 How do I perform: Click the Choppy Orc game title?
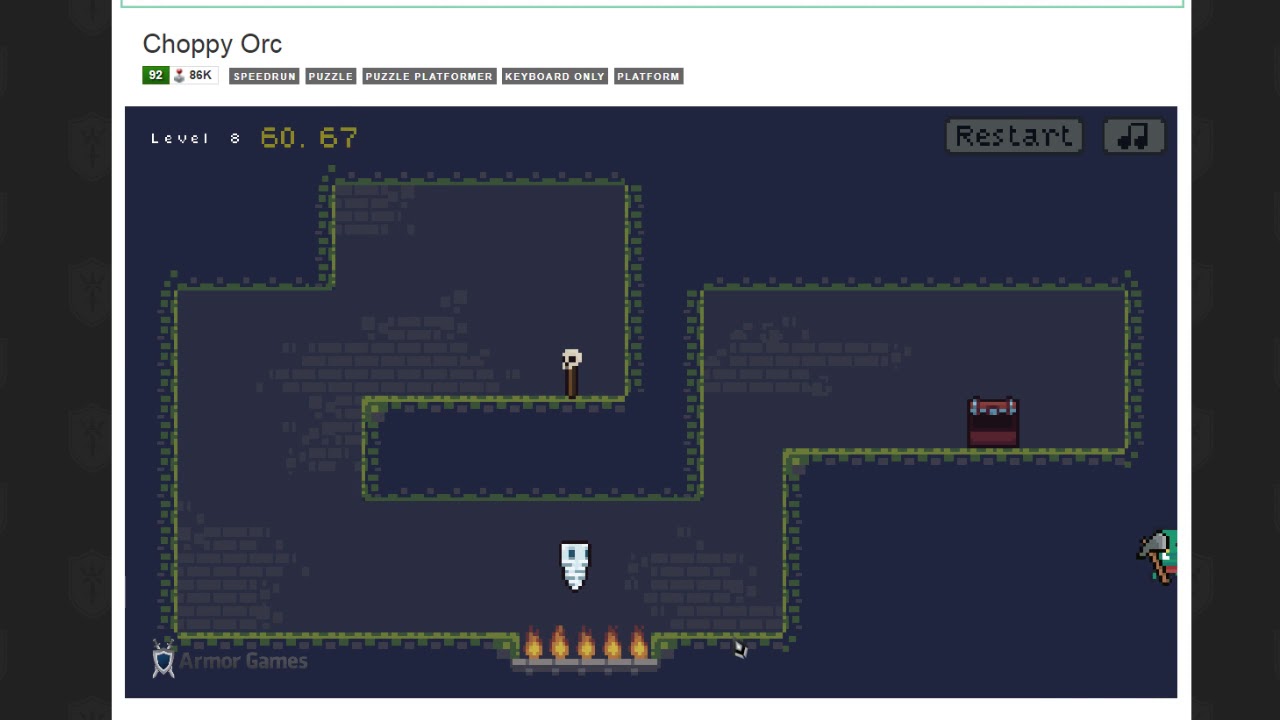tap(212, 44)
